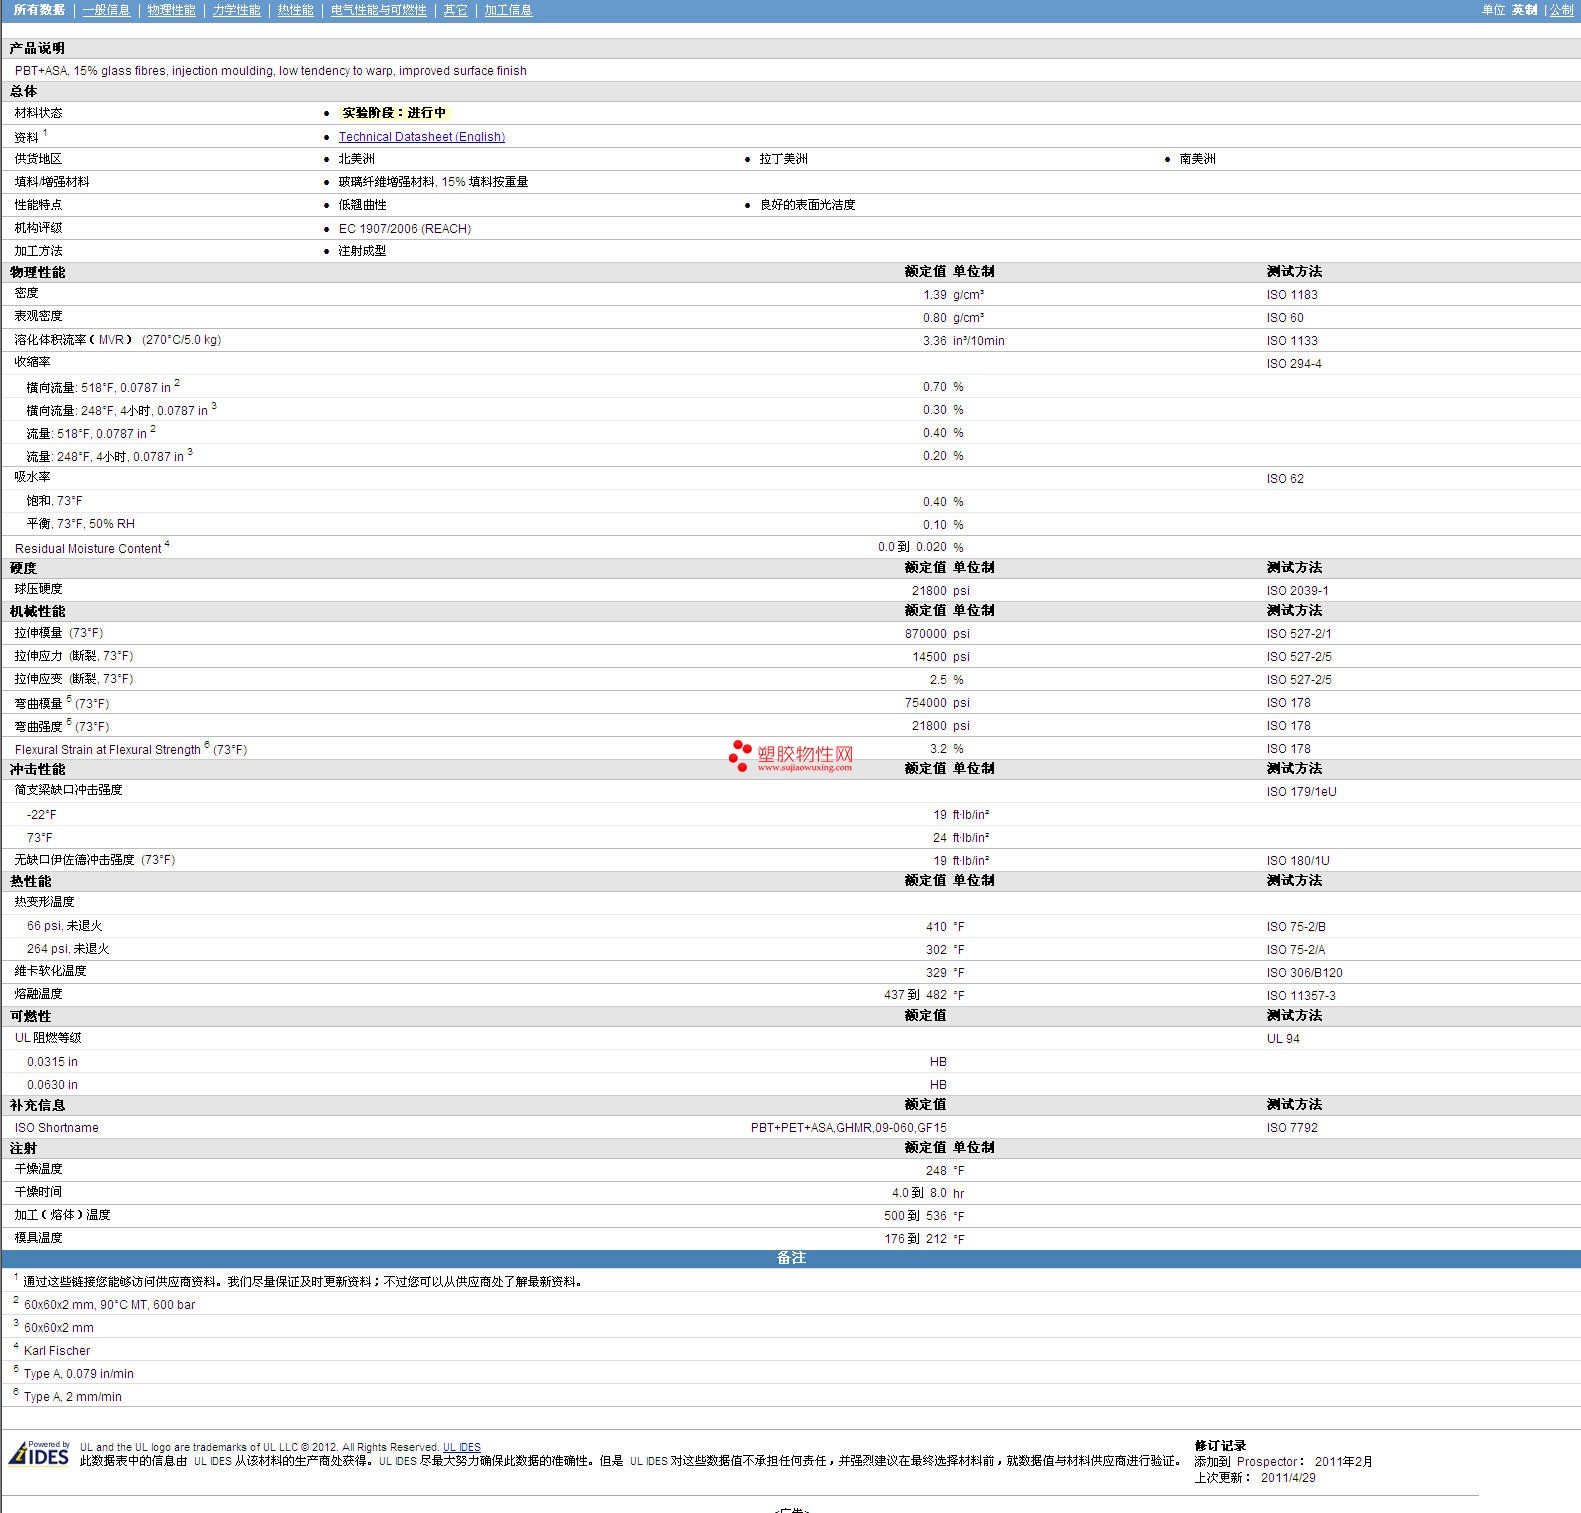Switch to the 所有数据 tab
The height and width of the screenshot is (1513, 1581).
coord(39,10)
